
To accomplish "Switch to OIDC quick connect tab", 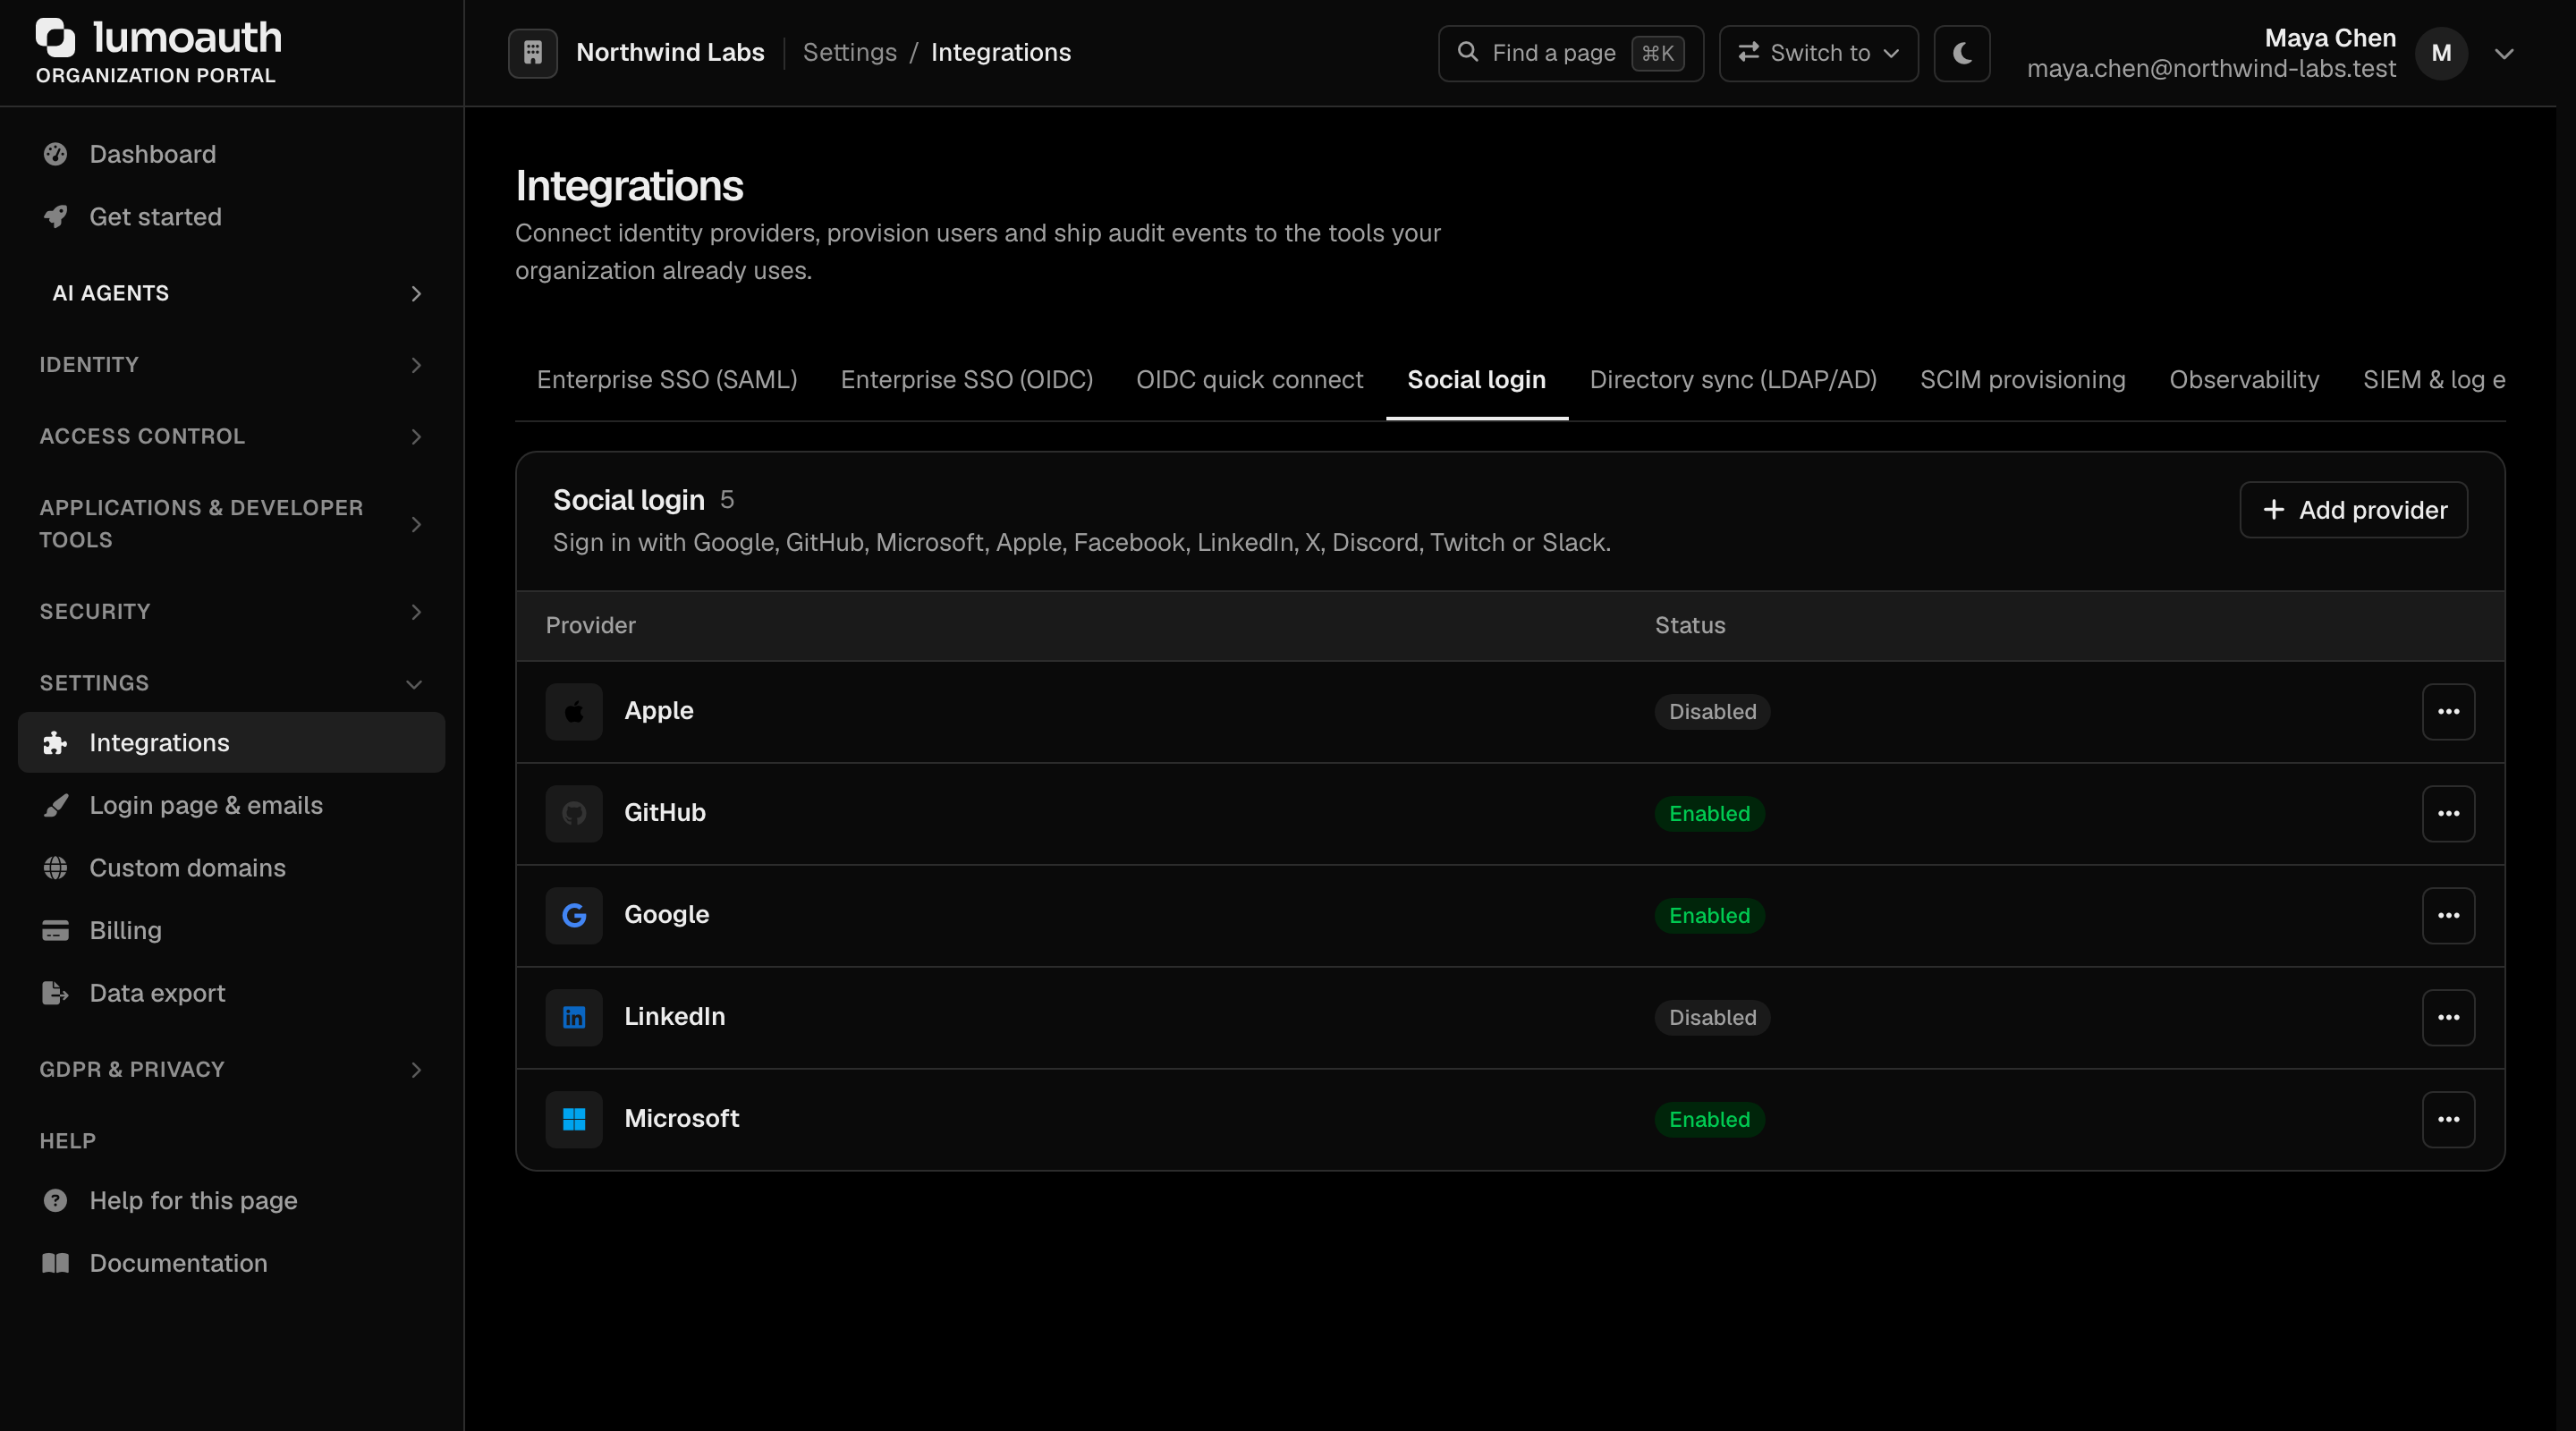I will click(x=1249, y=380).
